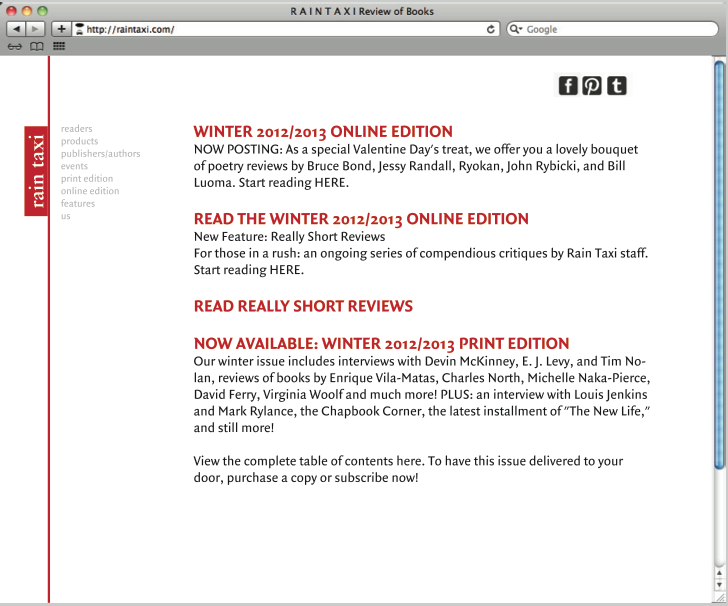The image size is (728, 606).
Task: Open the publishers/authors menu item
Action: pyautogui.click(x=100, y=154)
